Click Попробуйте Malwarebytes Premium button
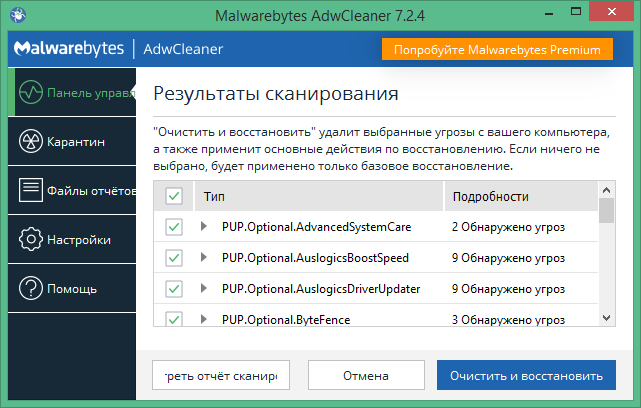The height and width of the screenshot is (408, 641). (497, 49)
